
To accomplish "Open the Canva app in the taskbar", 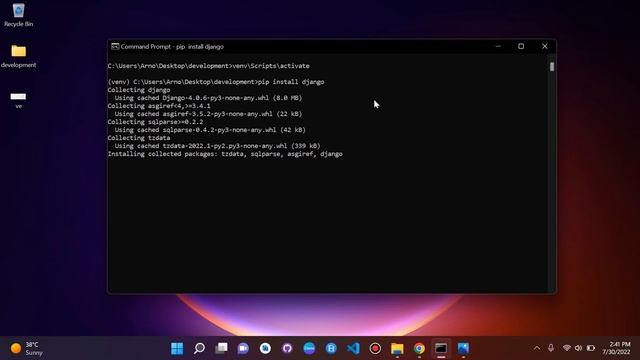I will pyautogui.click(x=309, y=348).
